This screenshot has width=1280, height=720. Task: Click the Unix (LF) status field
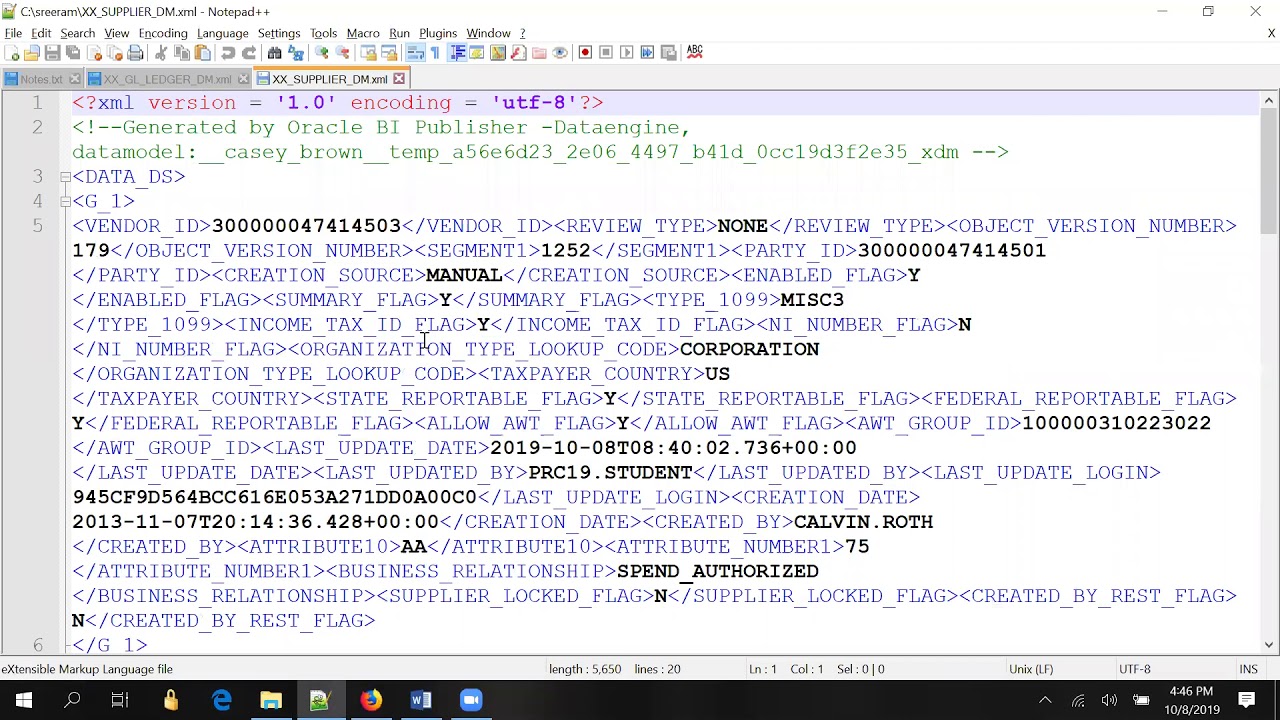(x=1031, y=669)
